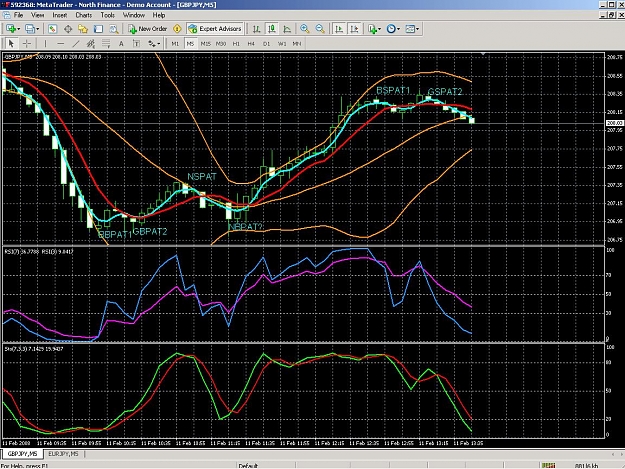Viewport: 625px width, 469px height.
Task: Select the equidistant channel tool
Action: [x=90, y=43]
